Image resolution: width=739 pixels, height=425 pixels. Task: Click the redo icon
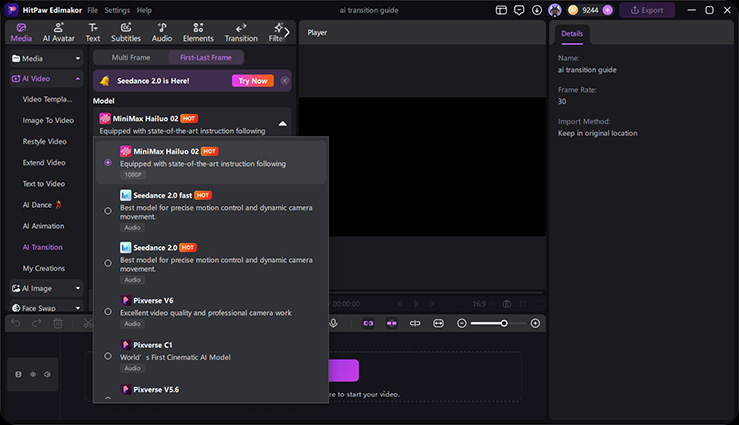coord(37,323)
